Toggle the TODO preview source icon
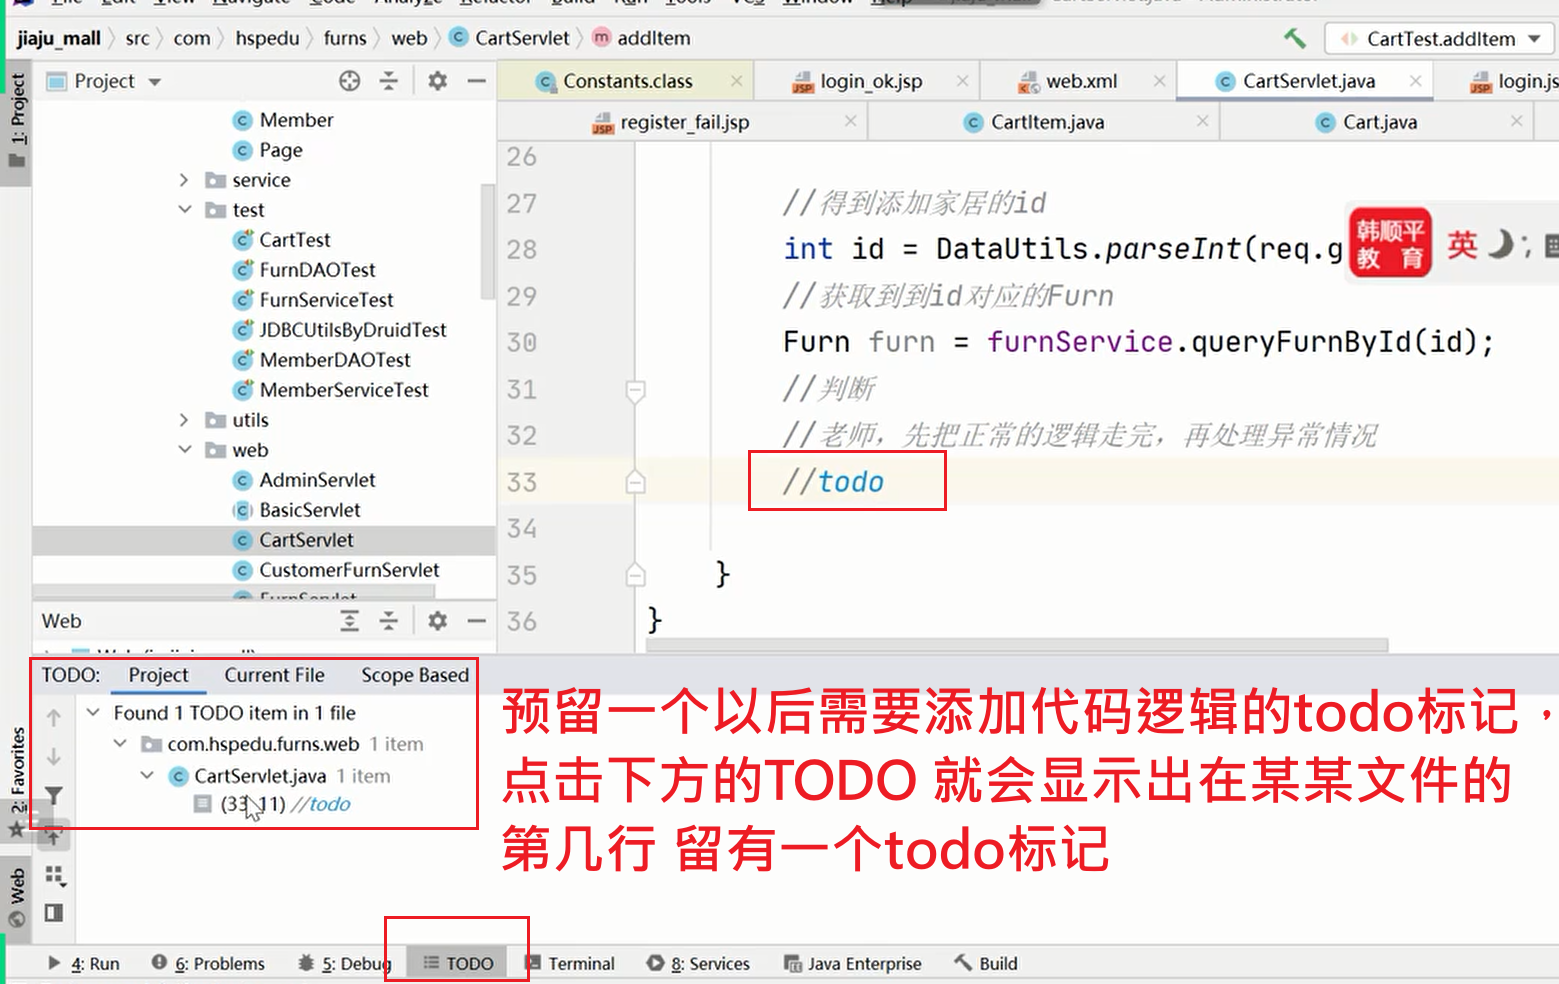The width and height of the screenshot is (1559, 984). (54, 913)
